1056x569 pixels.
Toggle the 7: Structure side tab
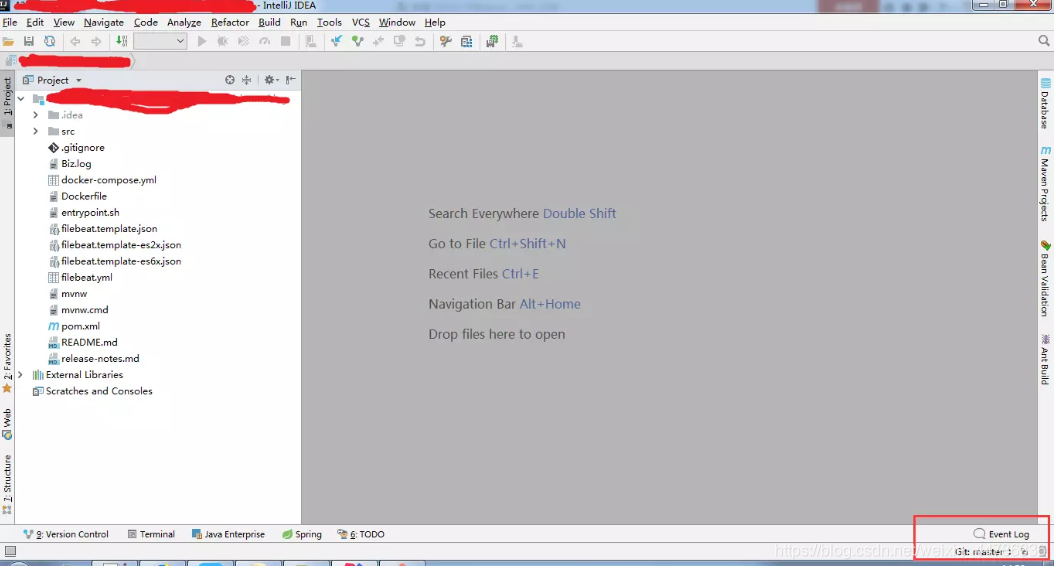tap(7, 484)
